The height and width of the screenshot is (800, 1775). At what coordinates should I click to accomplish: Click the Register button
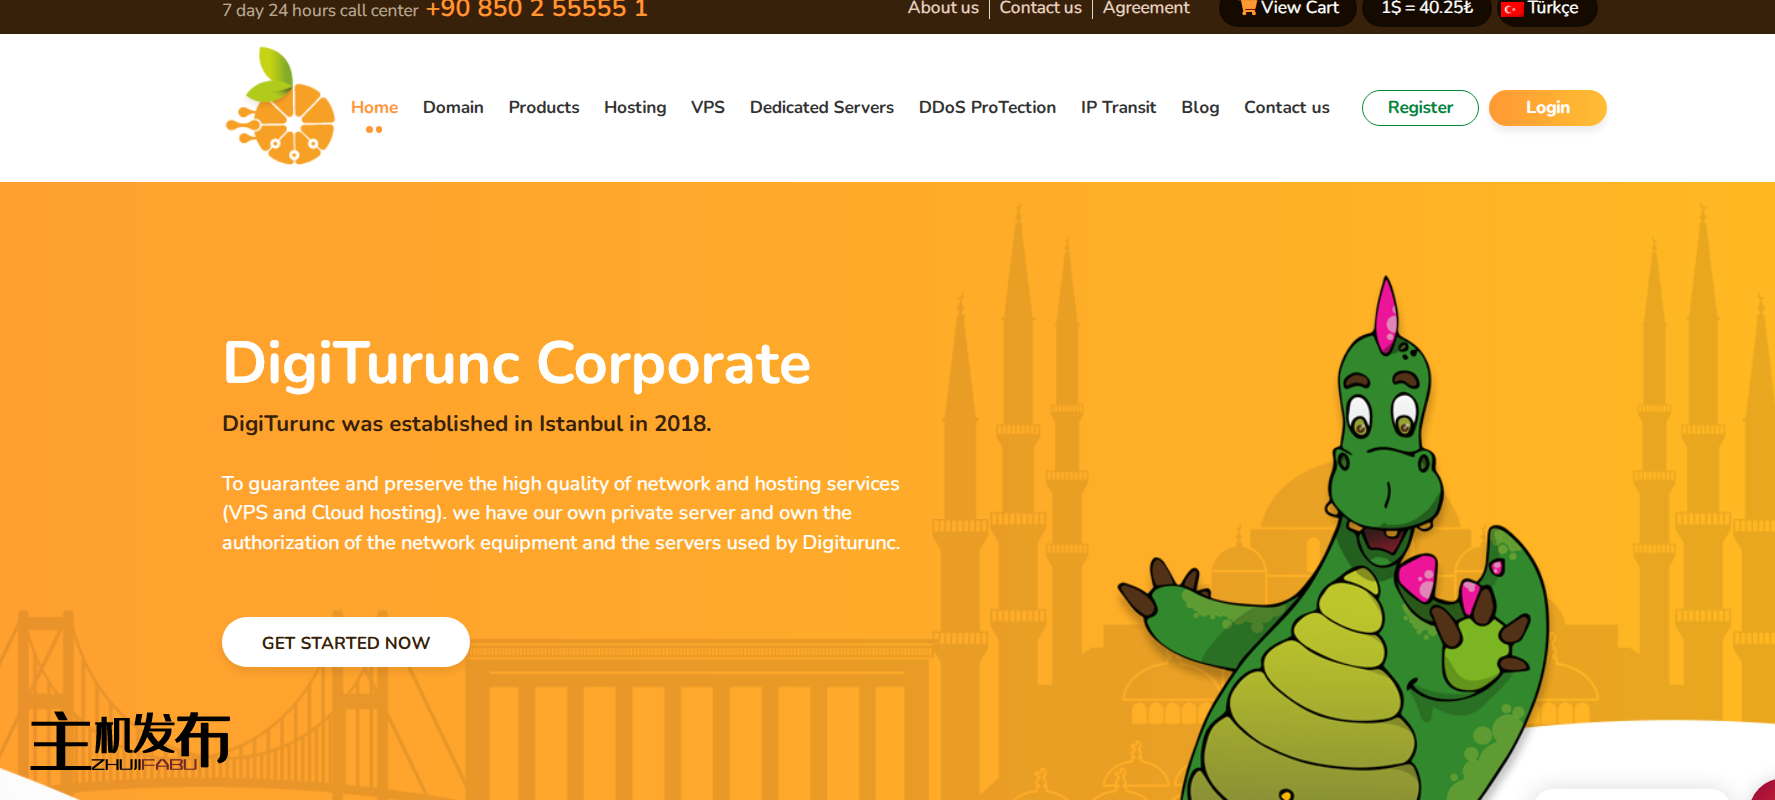[1420, 107]
